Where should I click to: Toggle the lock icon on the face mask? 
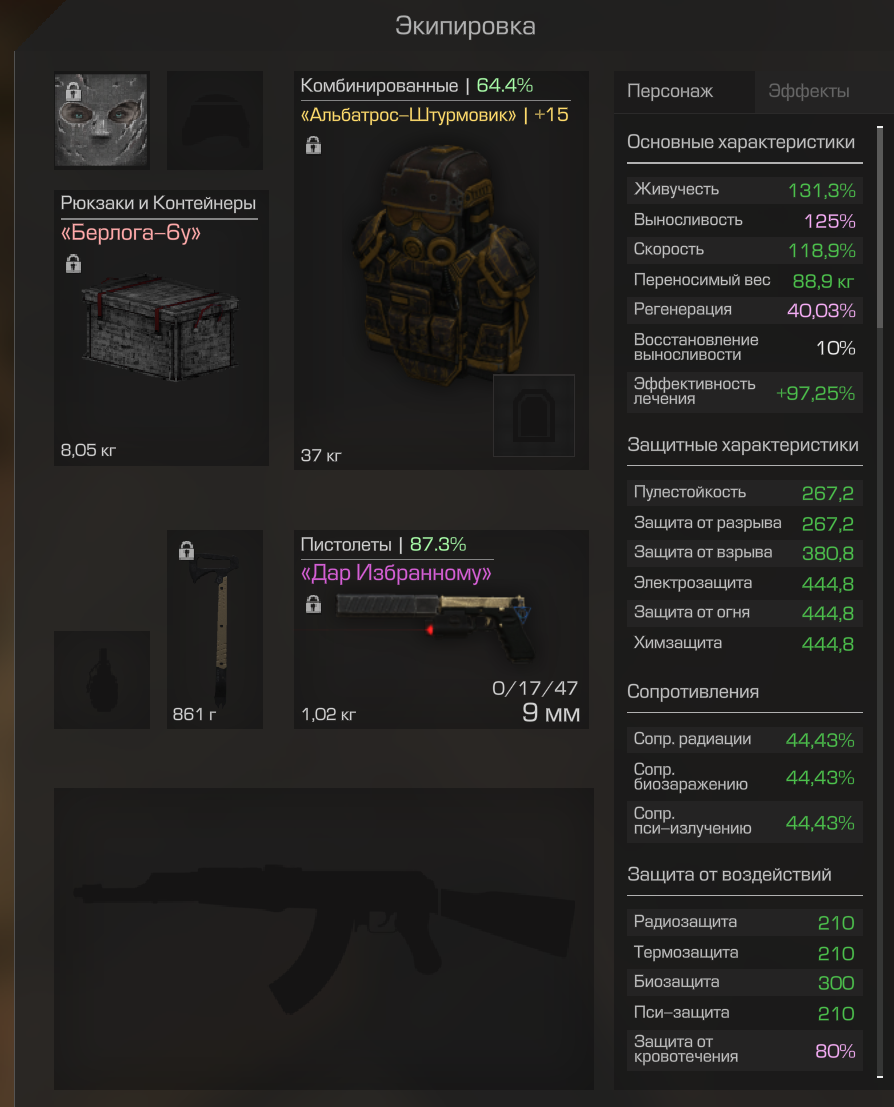[73, 92]
